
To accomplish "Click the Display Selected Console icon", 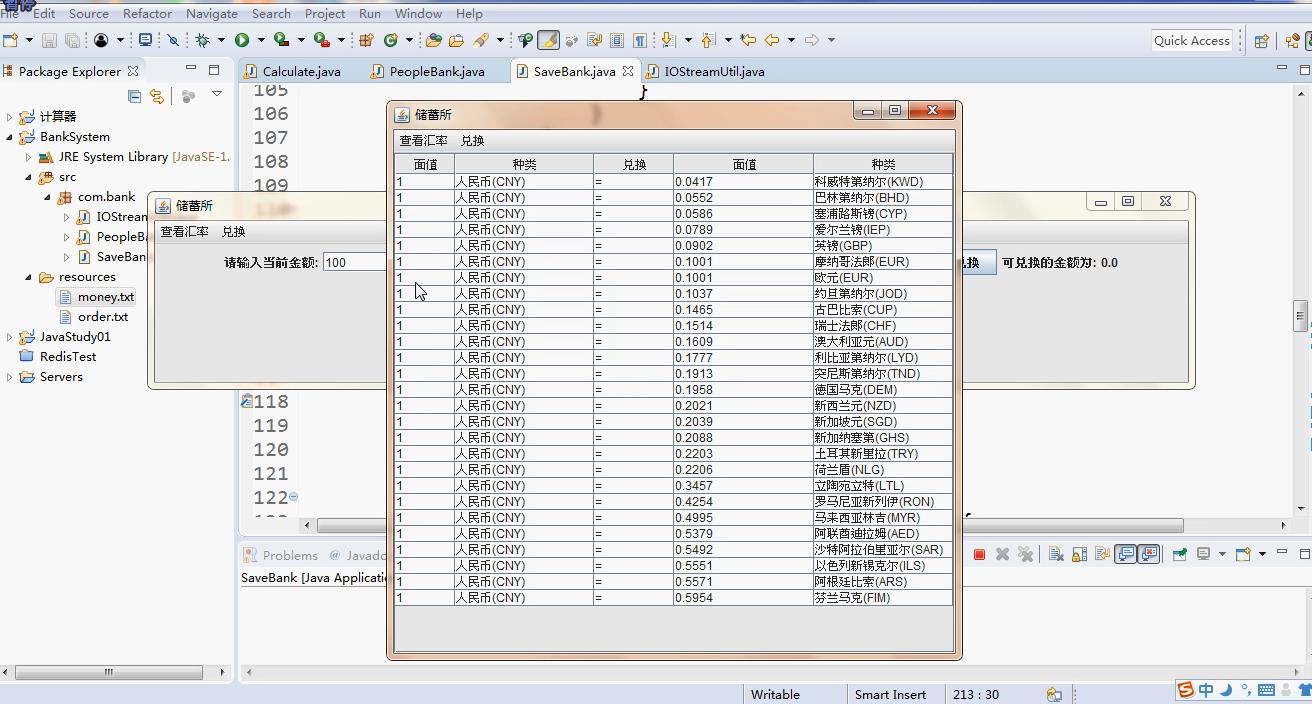I will click(x=1204, y=554).
